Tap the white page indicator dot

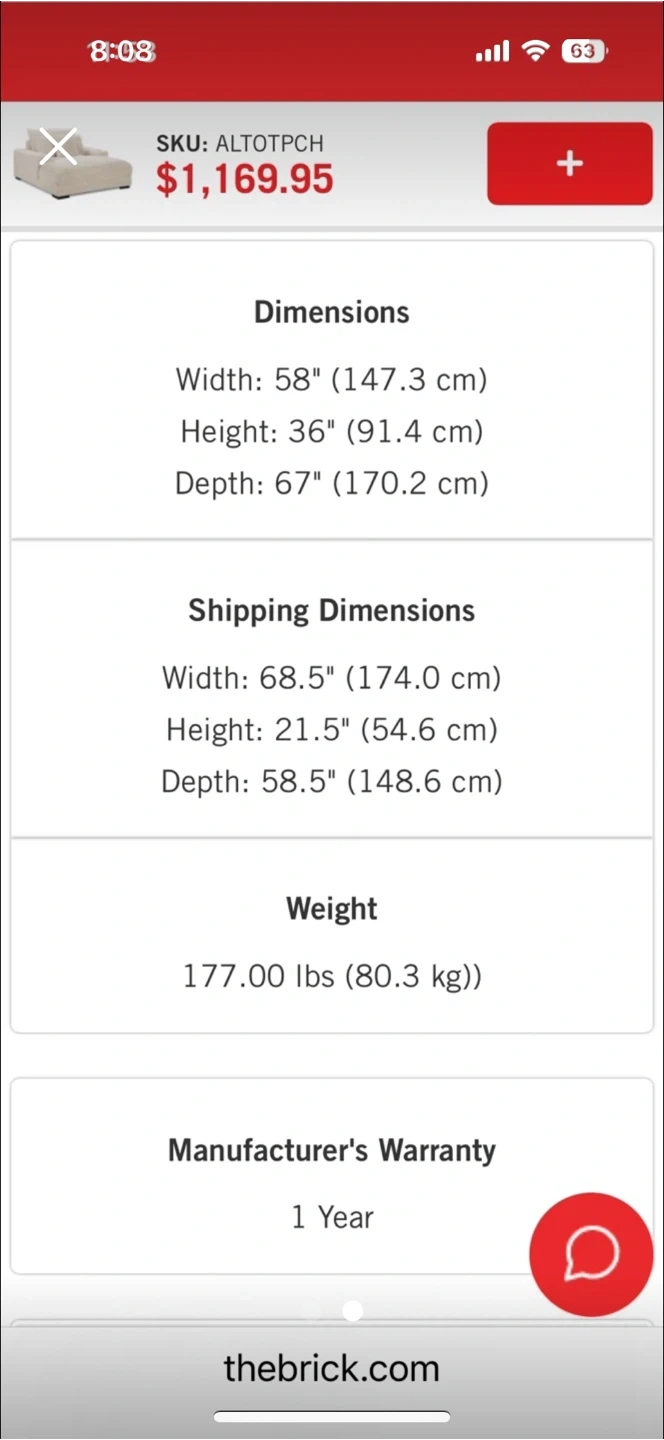point(352,1311)
